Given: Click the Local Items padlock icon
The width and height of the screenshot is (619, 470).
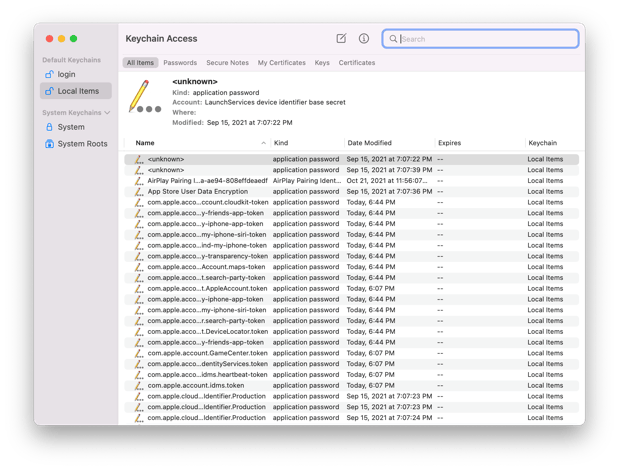Looking at the screenshot, I should tap(49, 91).
